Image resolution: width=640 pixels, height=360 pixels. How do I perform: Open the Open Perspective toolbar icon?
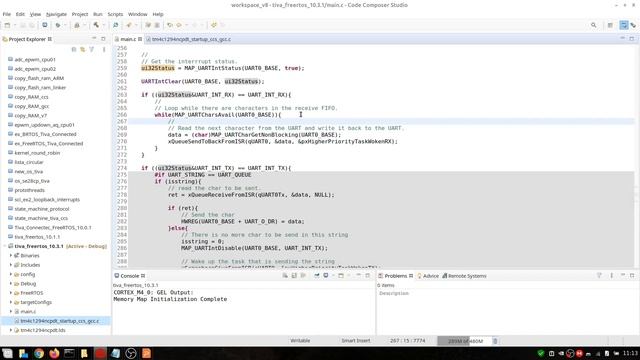click(610, 25)
